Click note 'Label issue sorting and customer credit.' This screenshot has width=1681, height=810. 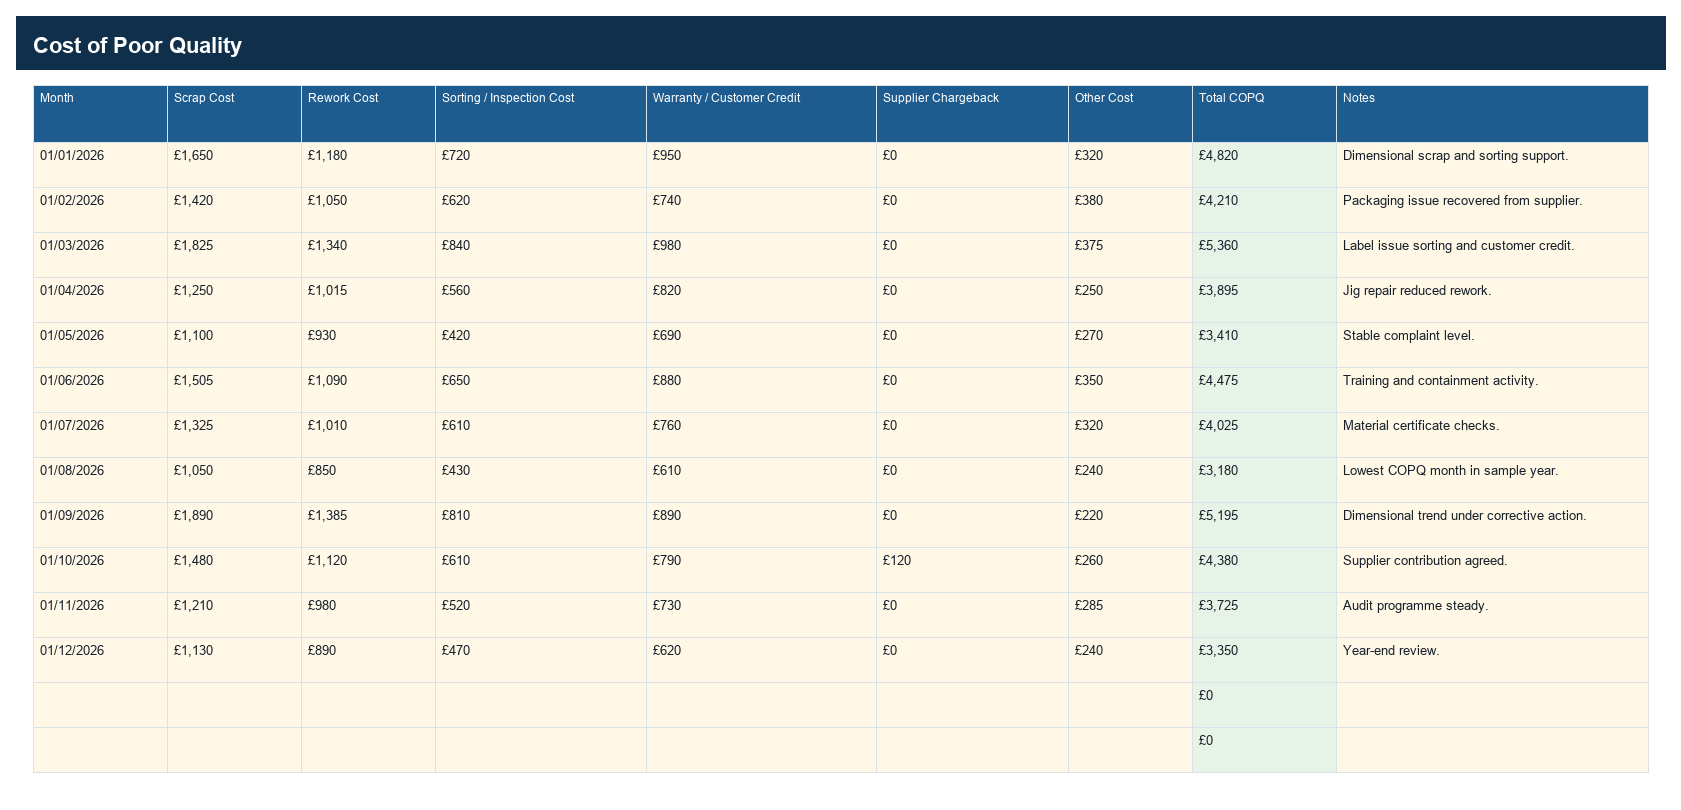1492,255
